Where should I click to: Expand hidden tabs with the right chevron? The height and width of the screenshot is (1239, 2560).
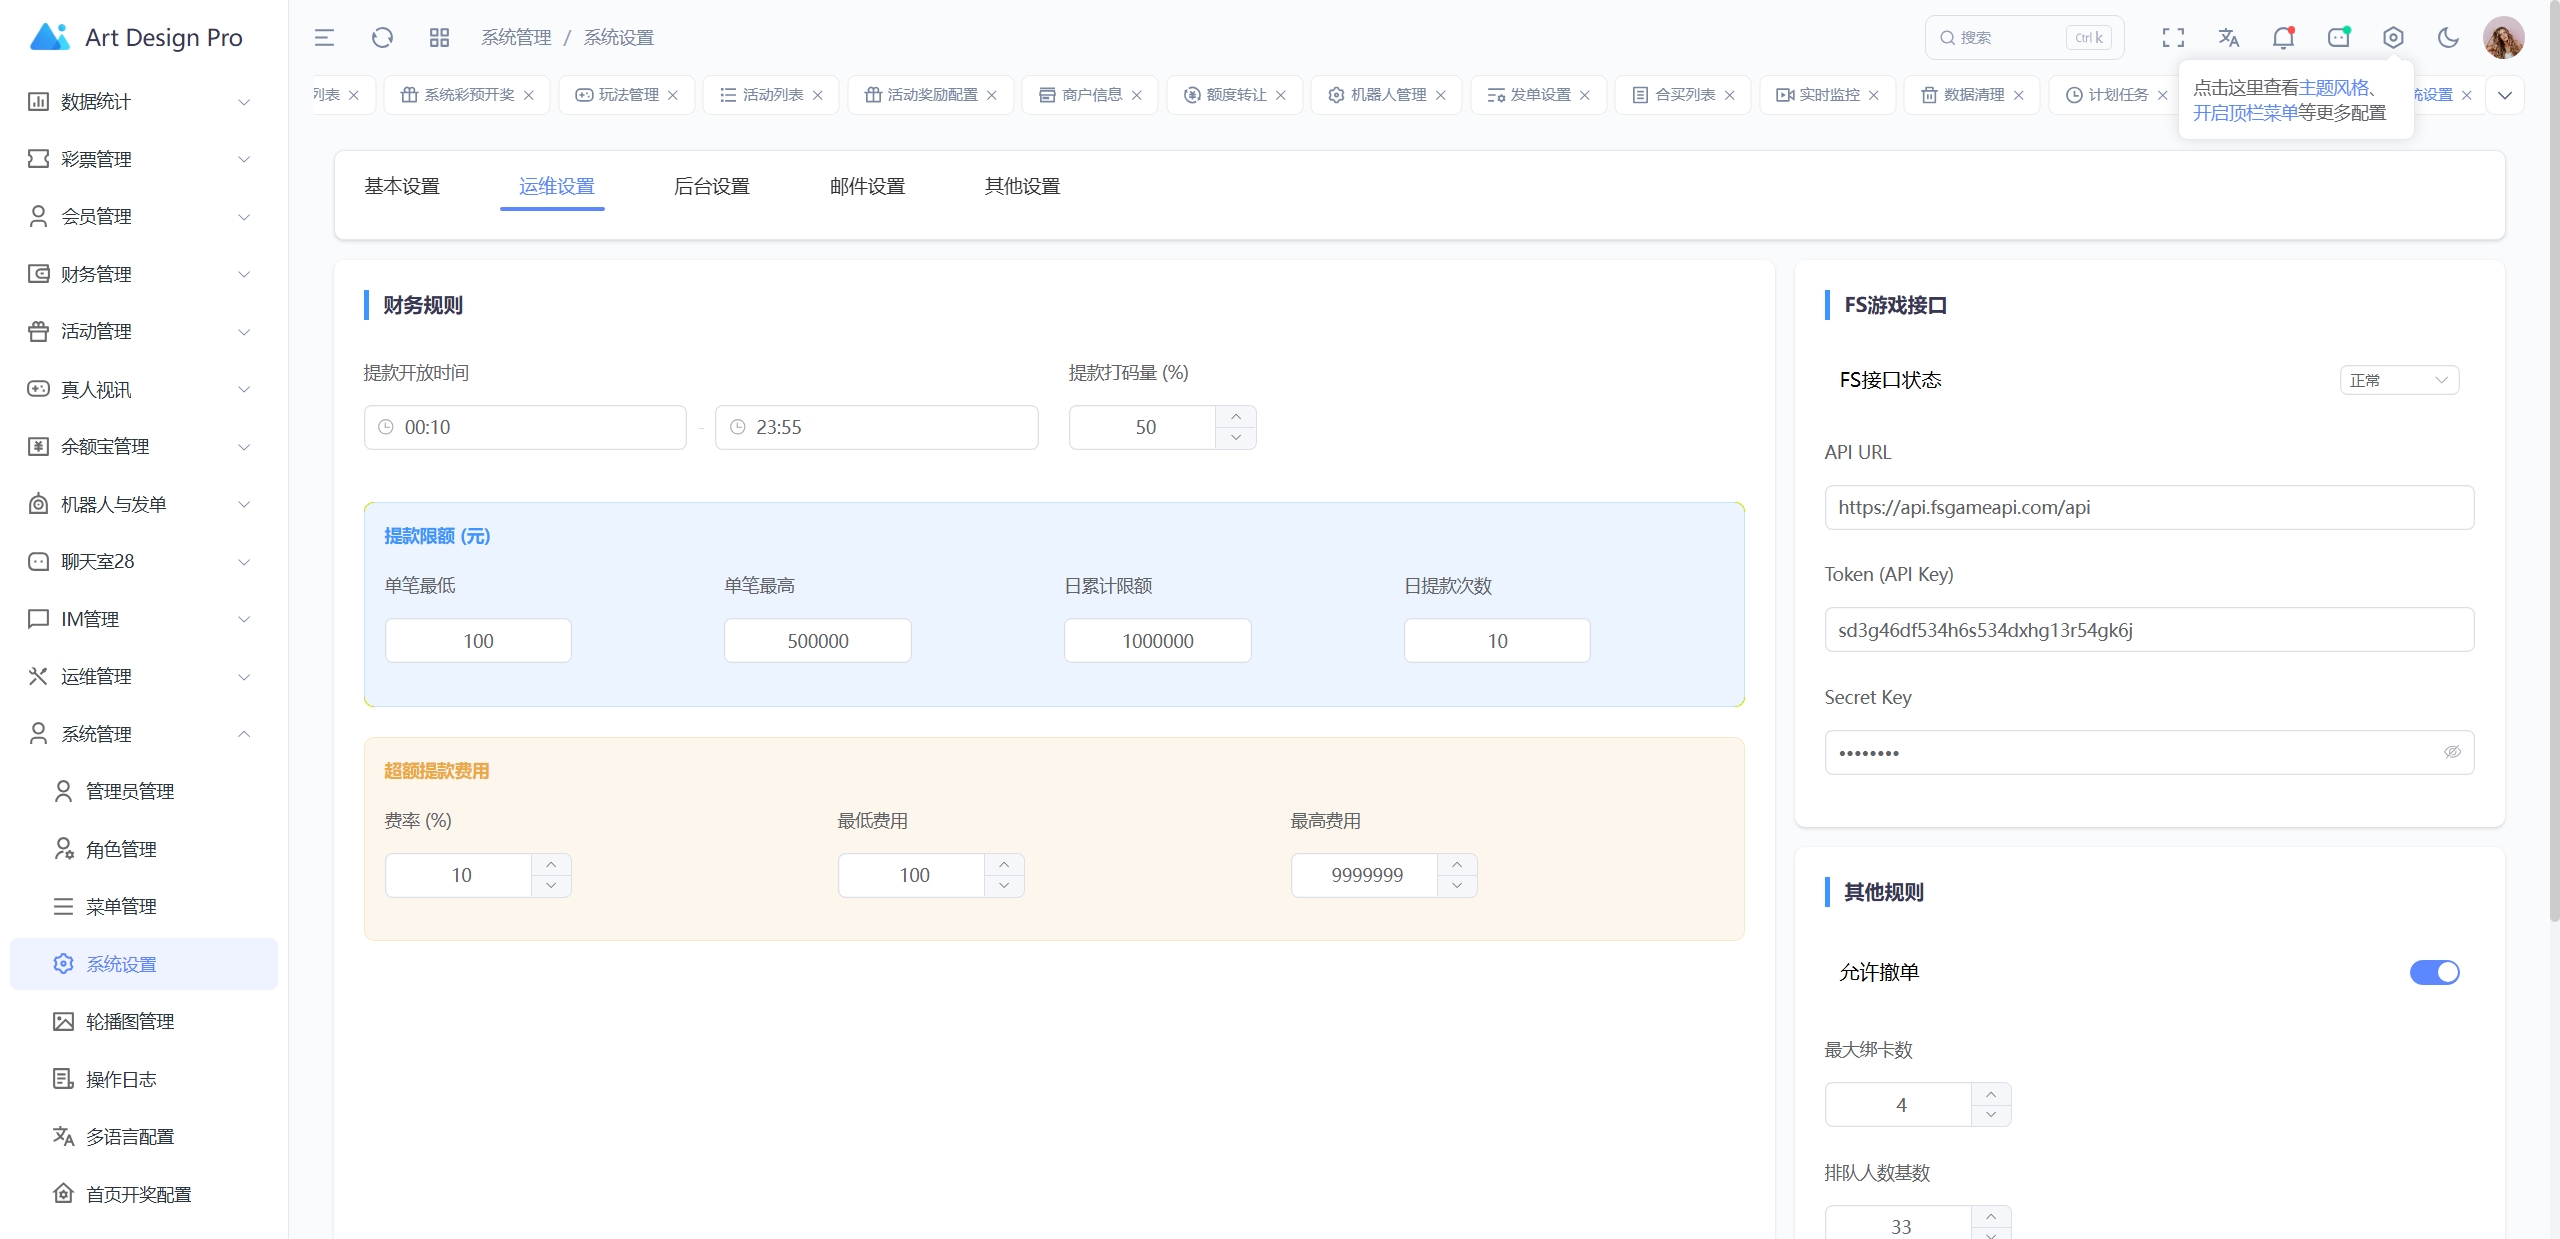(x=2505, y=94)
